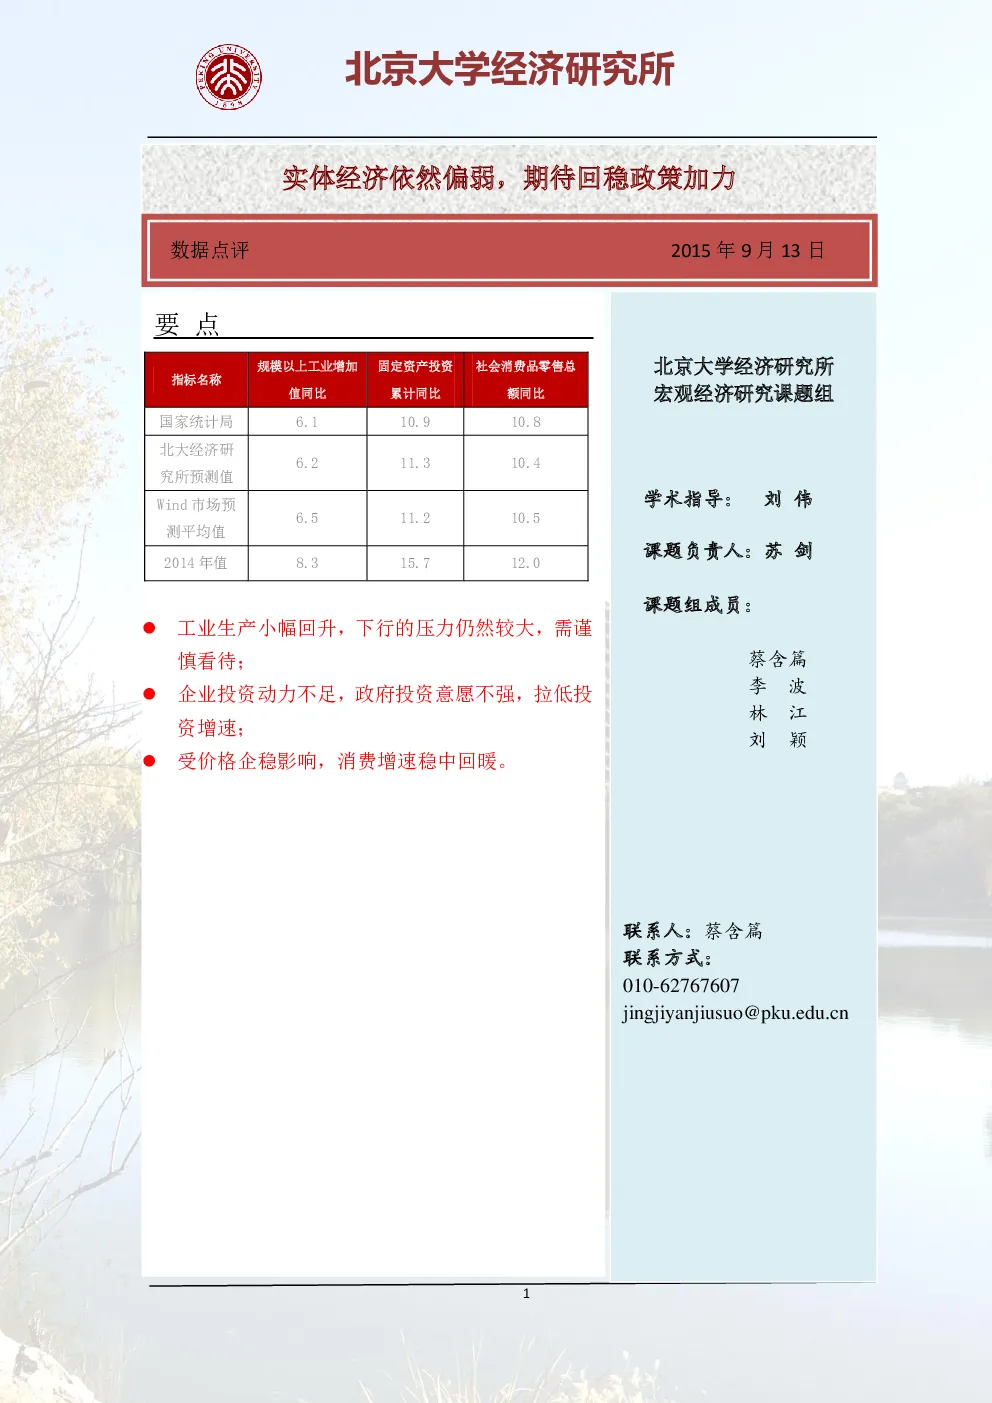The width and height of the screenshot is (992, 1403).
Task: Click the value 6.2 in the table
Action: pyautogui.click(x=307, y=463)
